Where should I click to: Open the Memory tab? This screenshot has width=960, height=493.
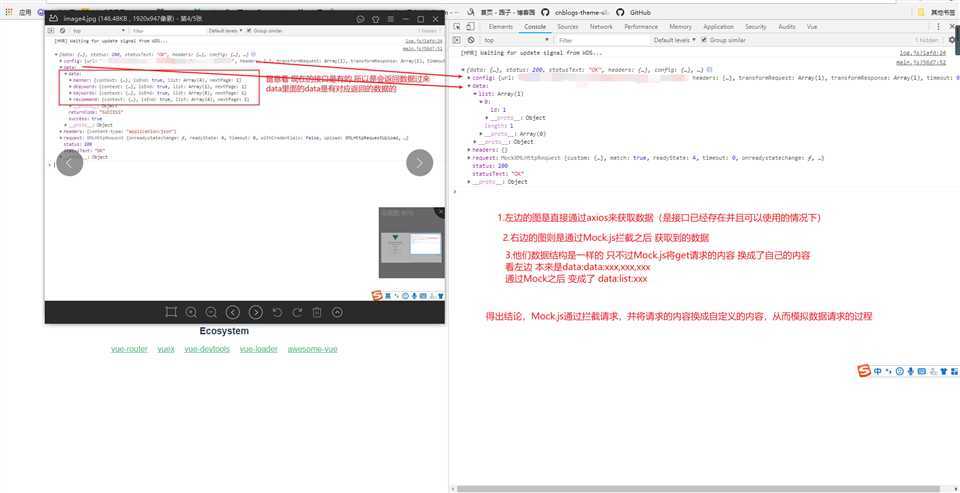(680, 27)
